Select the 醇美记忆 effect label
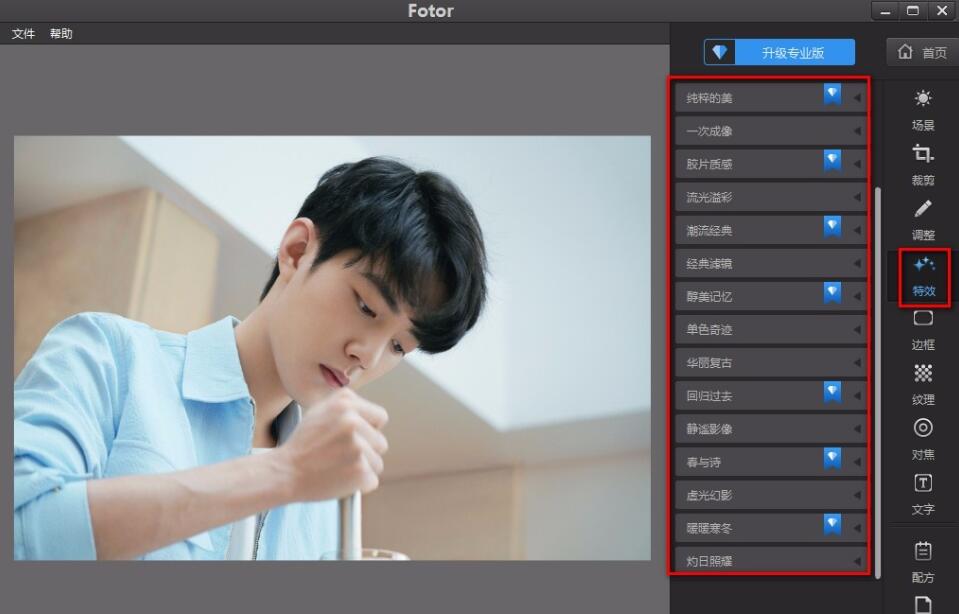959x614 pixels. 709,297
